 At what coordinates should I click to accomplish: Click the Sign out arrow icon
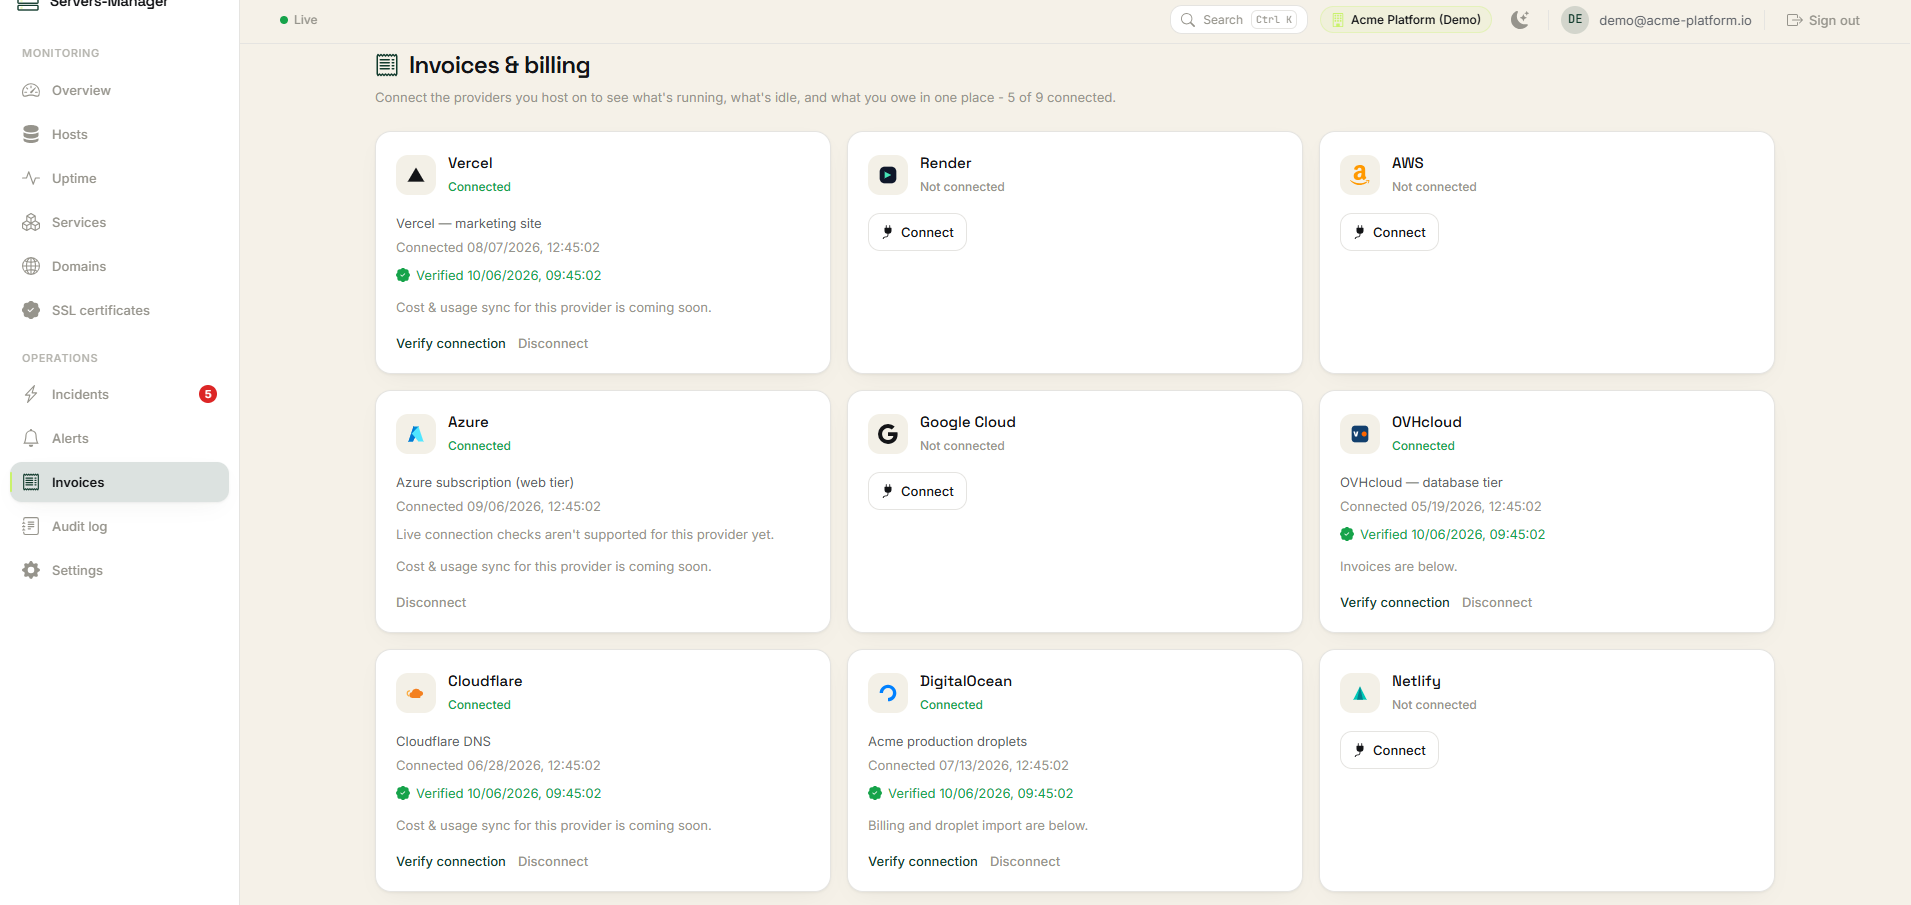pyautogui.click(x=1795, y=20)
